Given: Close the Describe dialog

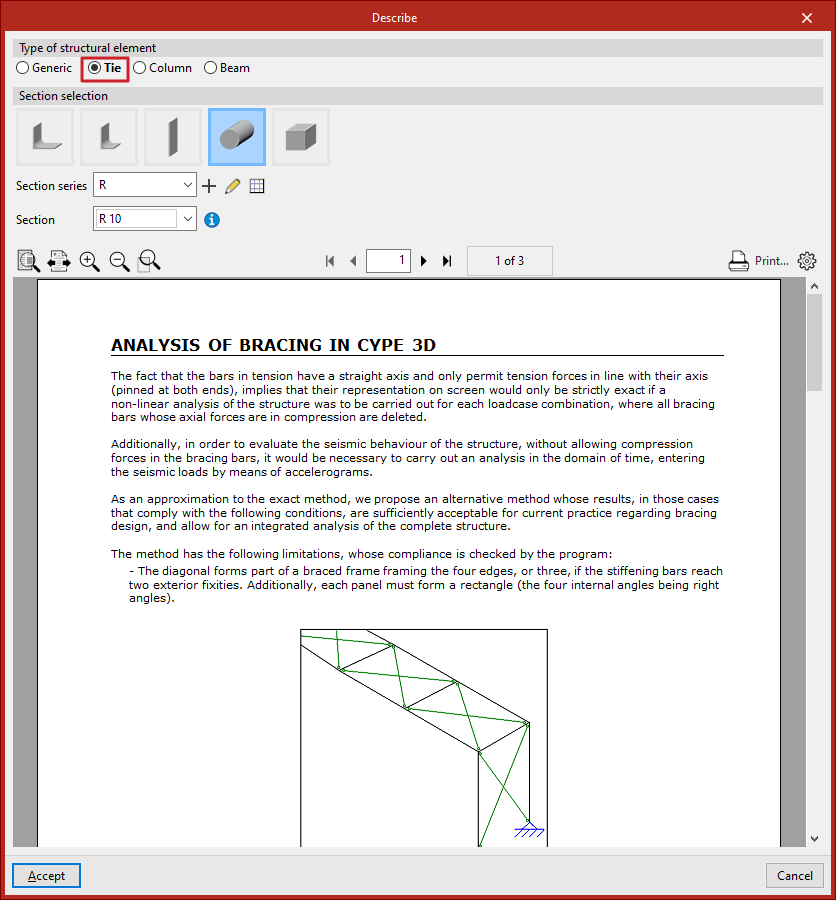Looking at the screenshot, I should 807,18.
